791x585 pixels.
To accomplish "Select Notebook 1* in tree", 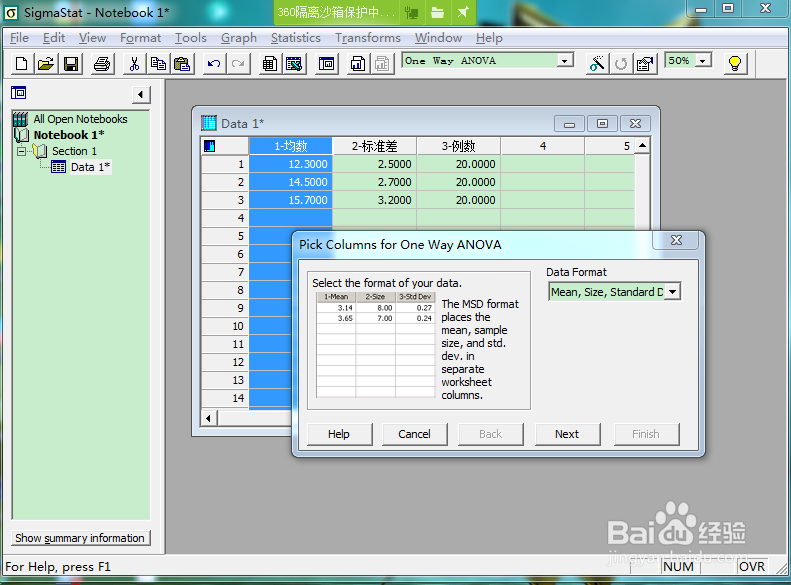I will click(69, 135).
